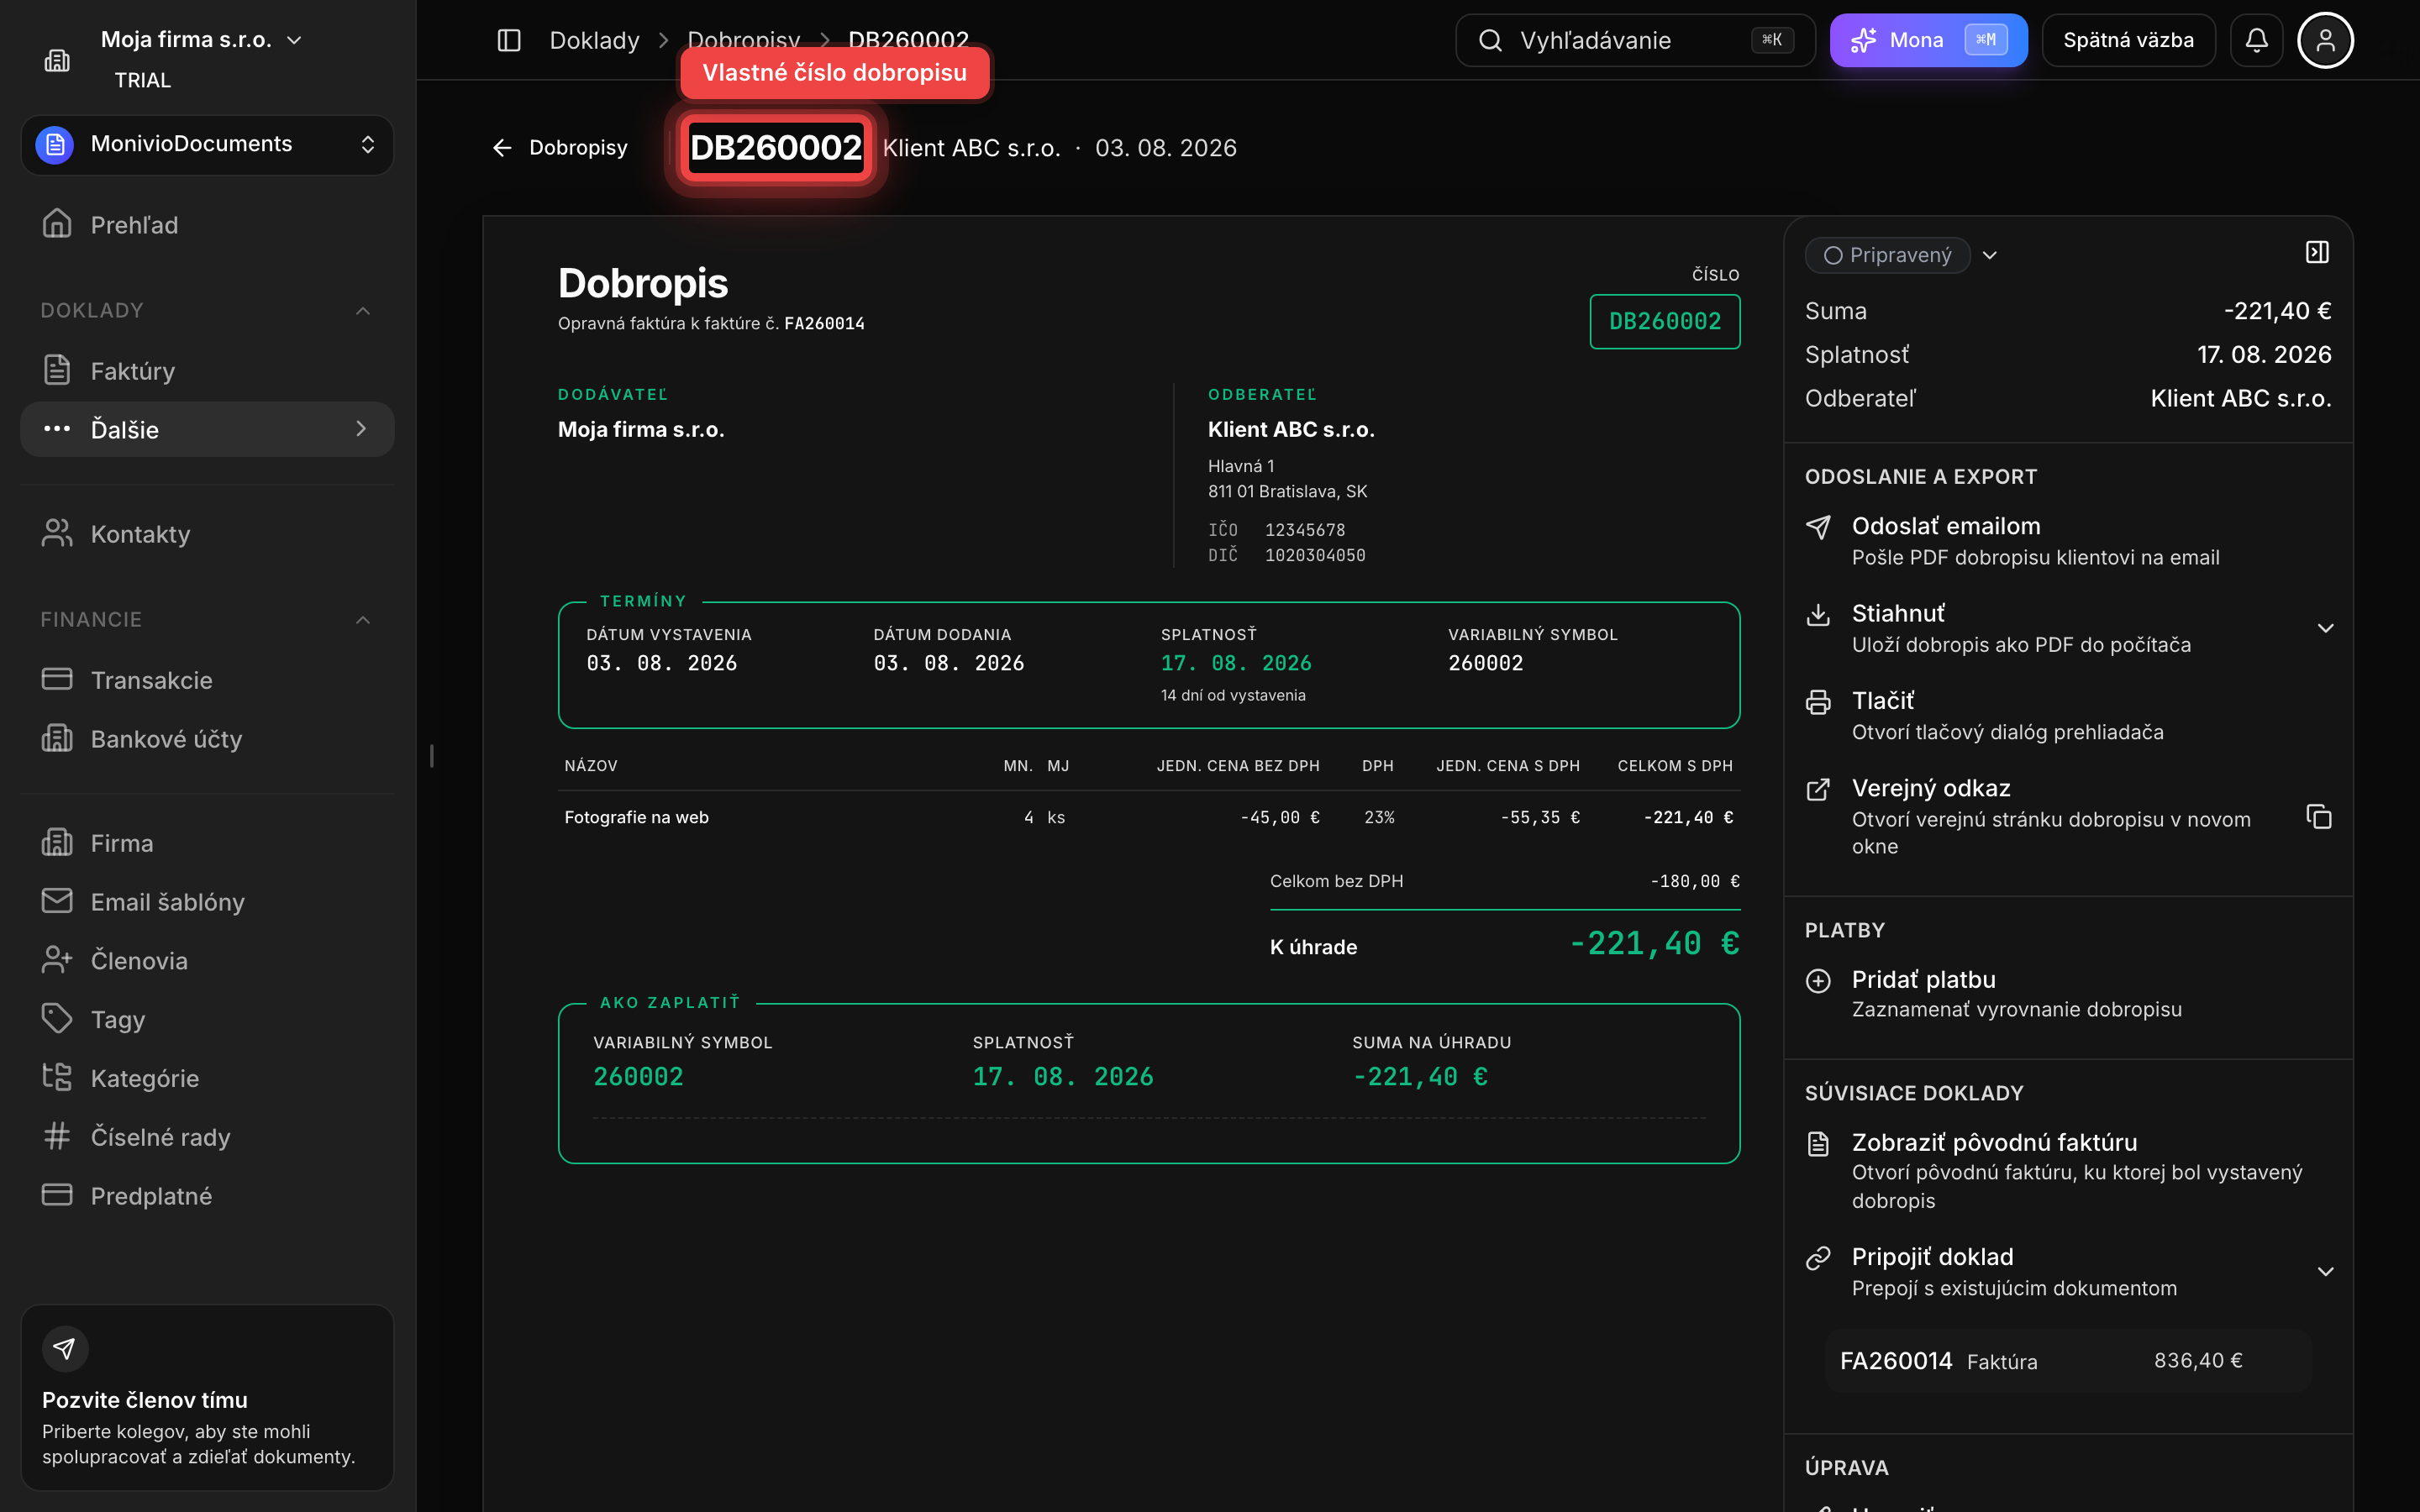Image resolution: width=2420 pixels, height=1512 pixels.
Task: Click the Odoslať emailom action
Action: coord(2068,541)
